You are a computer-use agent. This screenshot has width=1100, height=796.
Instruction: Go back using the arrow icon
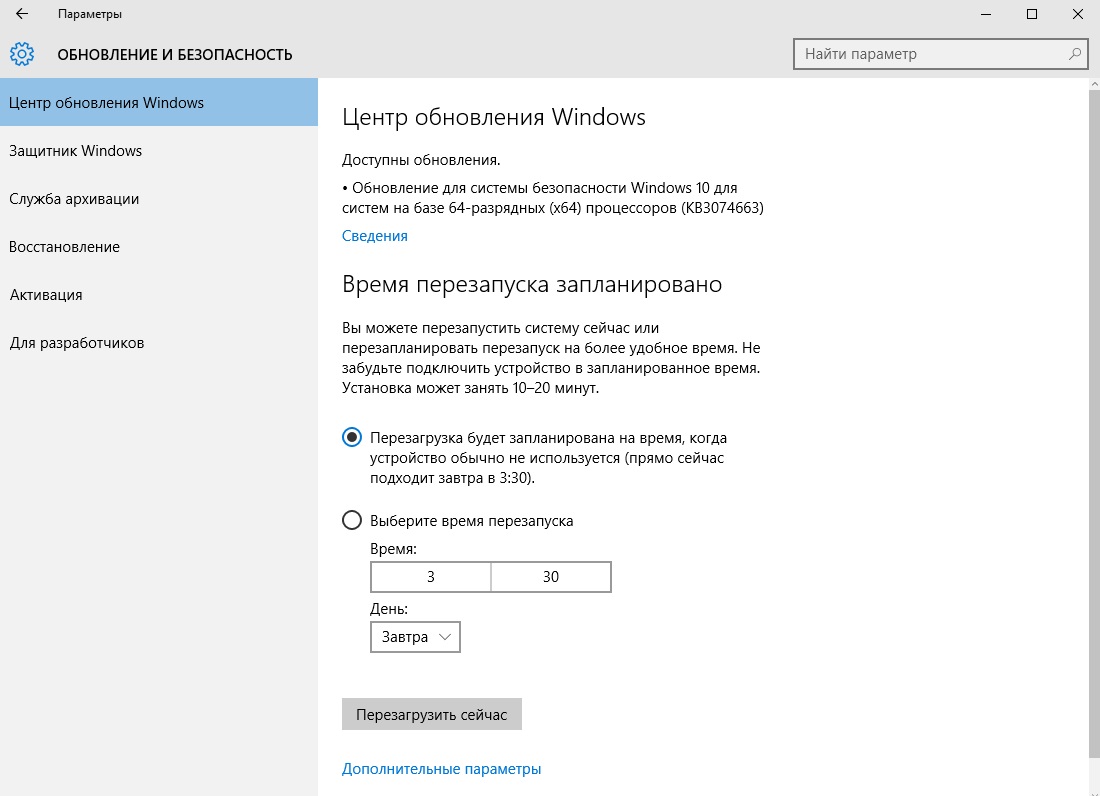22,13
